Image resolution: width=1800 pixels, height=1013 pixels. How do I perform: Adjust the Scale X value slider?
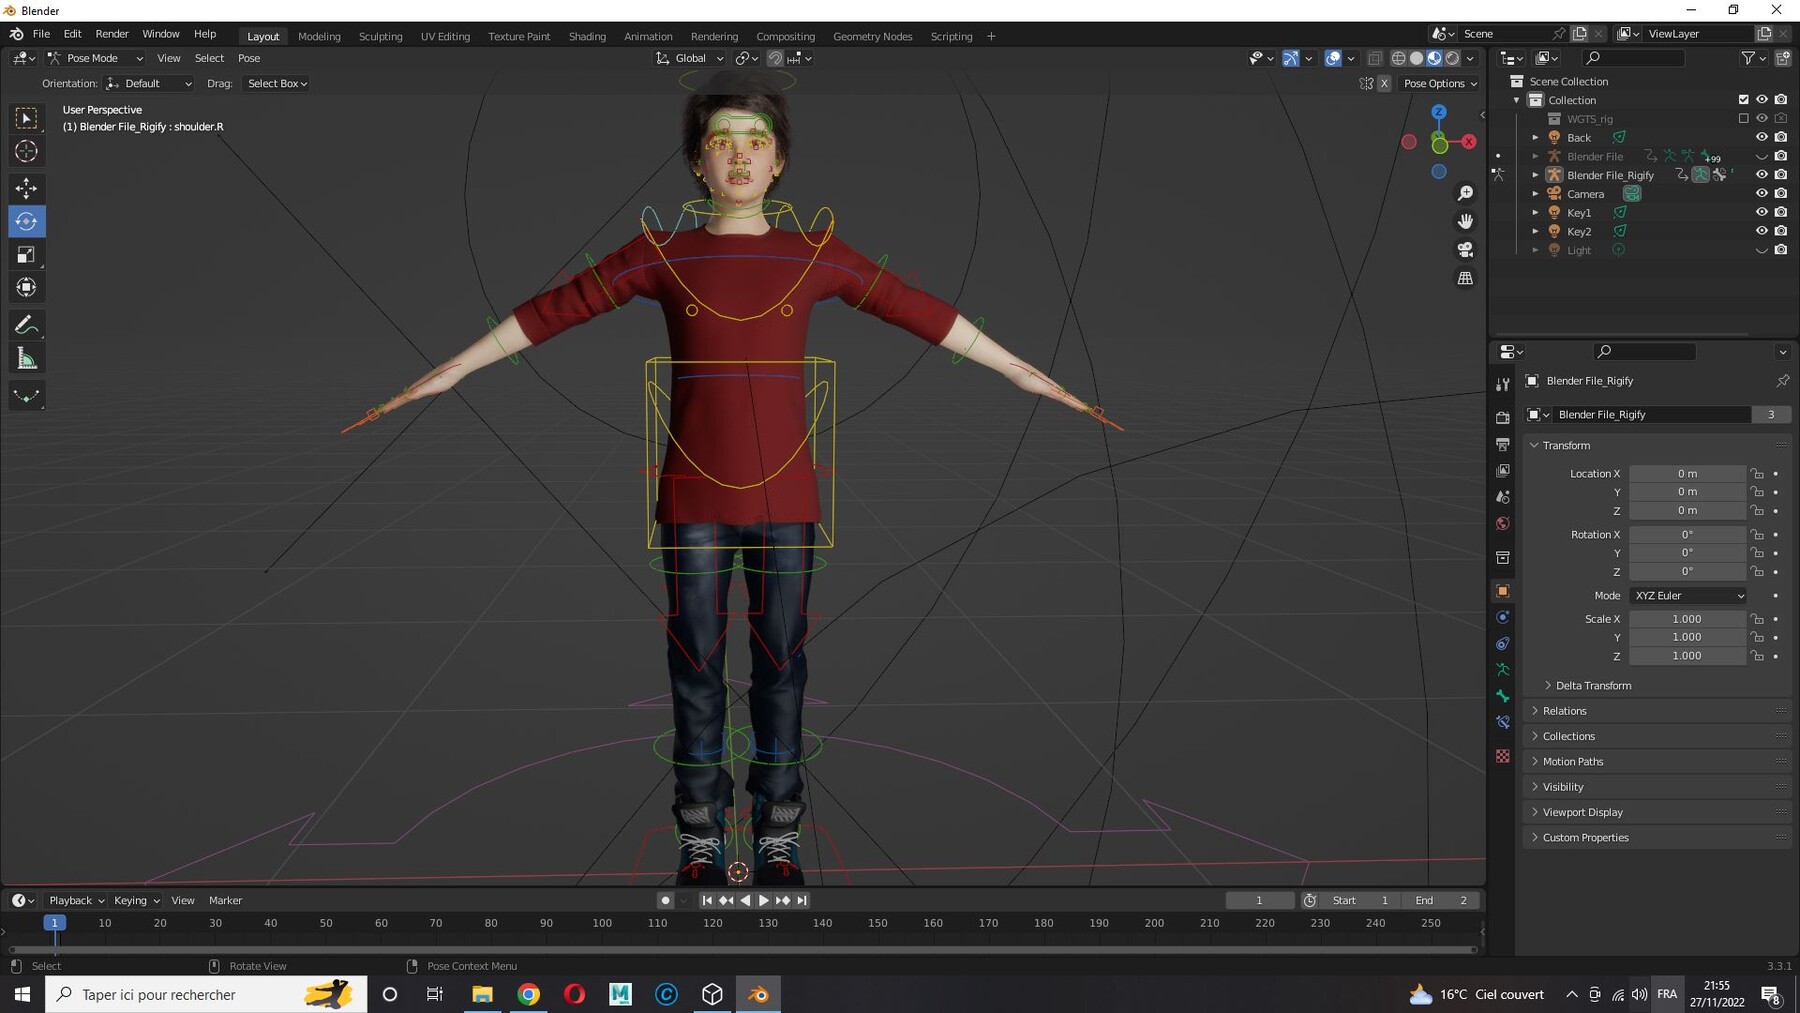tap(1688, 618)
